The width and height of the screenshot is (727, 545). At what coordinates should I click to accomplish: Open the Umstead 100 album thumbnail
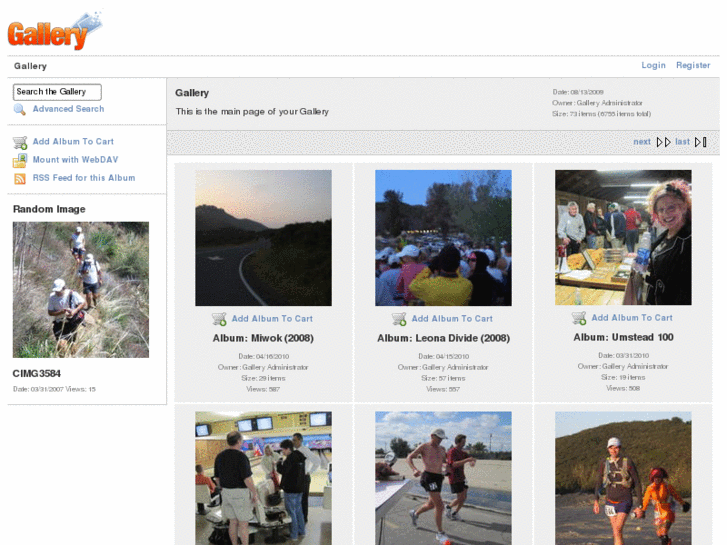(623, 237)
